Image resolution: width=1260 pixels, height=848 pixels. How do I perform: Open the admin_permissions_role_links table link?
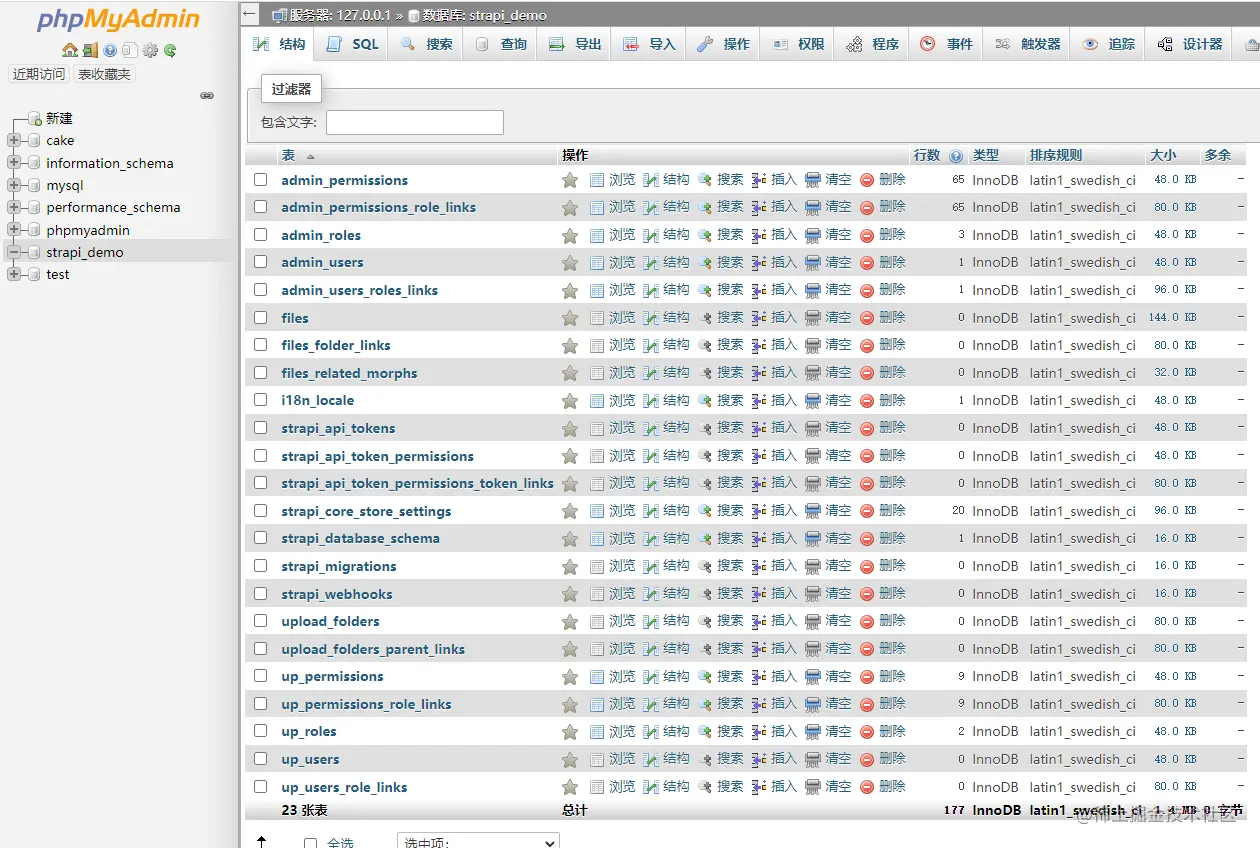[378, 207]
